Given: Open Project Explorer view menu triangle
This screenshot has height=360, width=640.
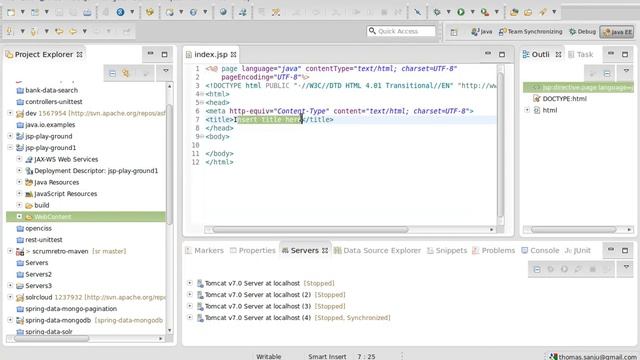Looking at the screenshot, I should coord(166,71).
